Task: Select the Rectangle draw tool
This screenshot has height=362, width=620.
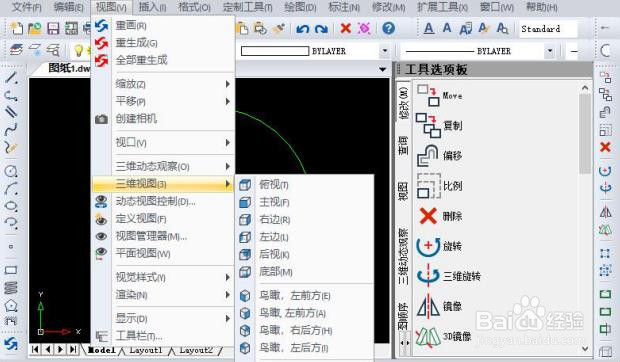Action: click(x=11, y=270)
